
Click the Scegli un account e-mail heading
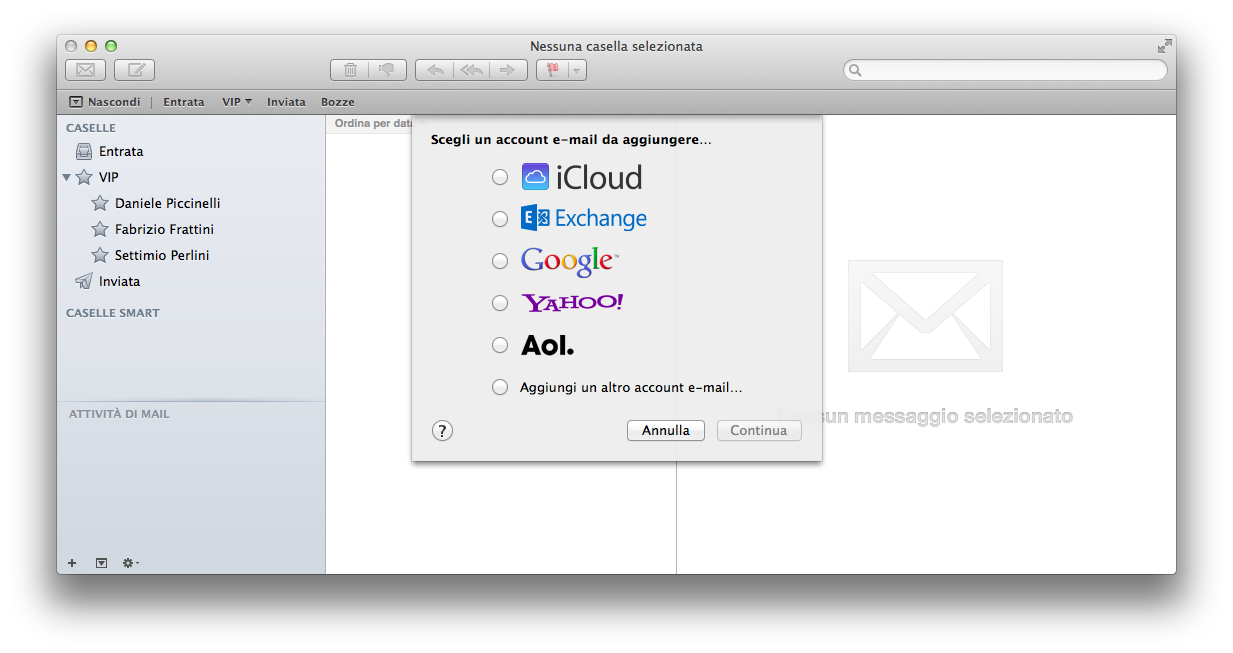[x=571, y=140]
